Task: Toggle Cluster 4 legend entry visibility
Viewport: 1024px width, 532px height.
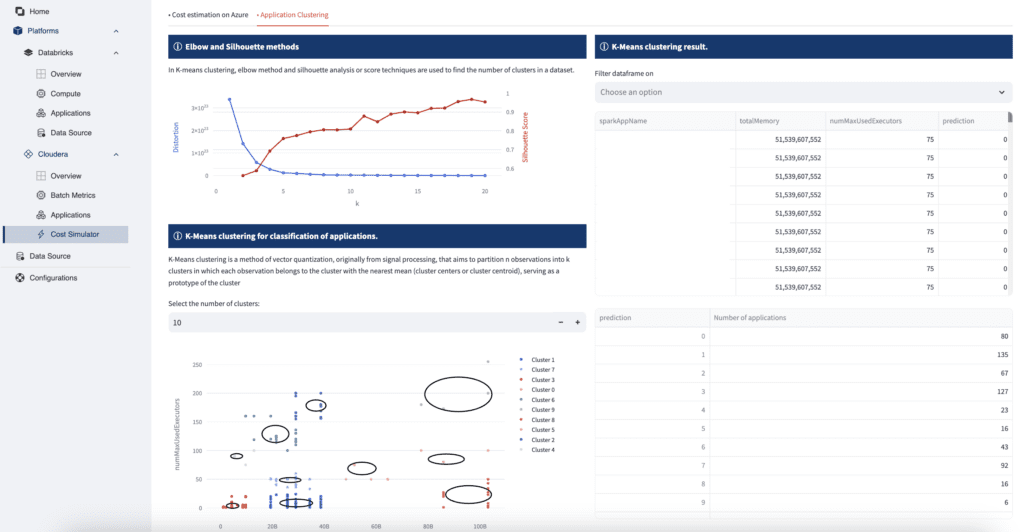Action: pyautogui.click(x=543, y=450)
